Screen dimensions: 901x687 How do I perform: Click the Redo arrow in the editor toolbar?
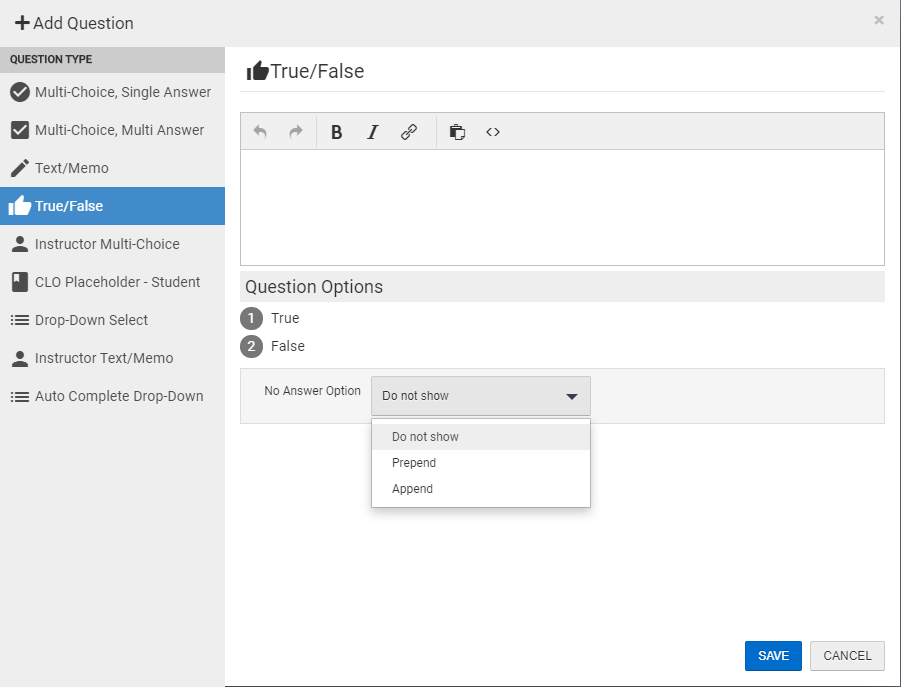295,132
